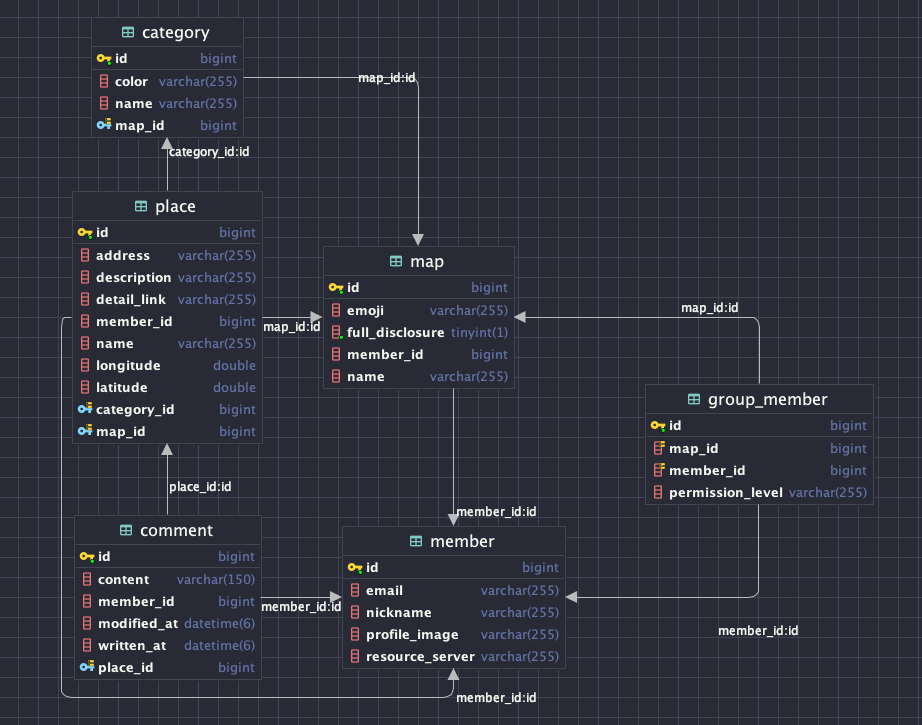
Task: Click member_id:id label below member table
Action: tap(496, 697)
